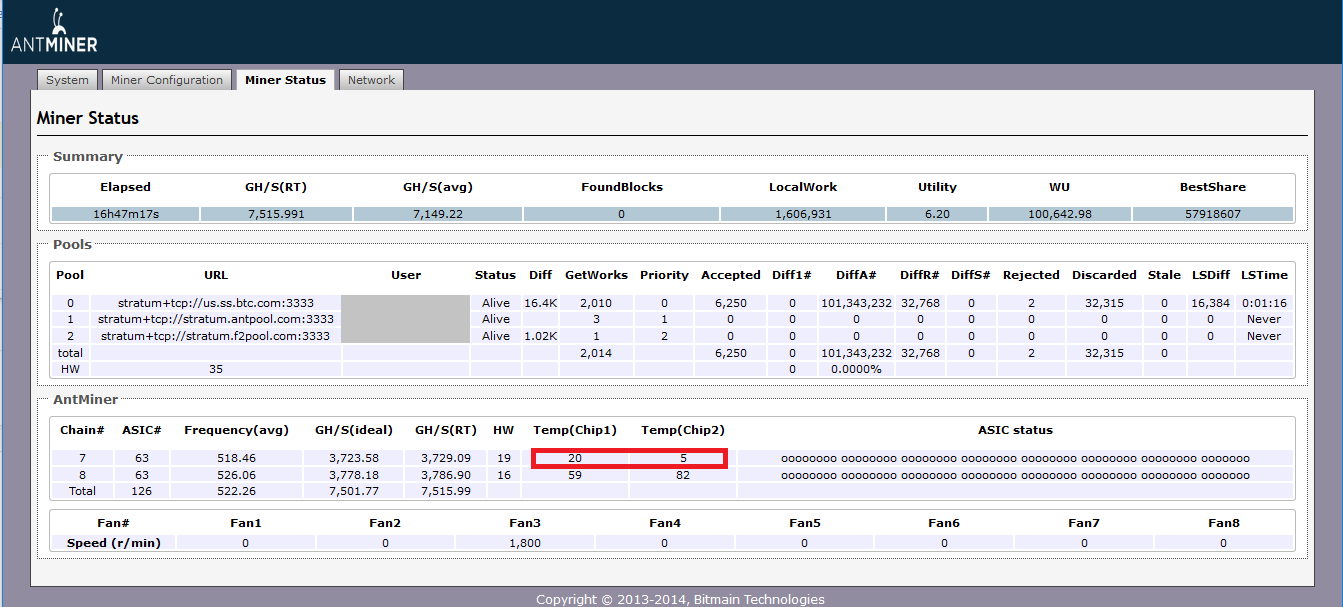Click the Temp(Chip2) column header

[x=682, y=430]
